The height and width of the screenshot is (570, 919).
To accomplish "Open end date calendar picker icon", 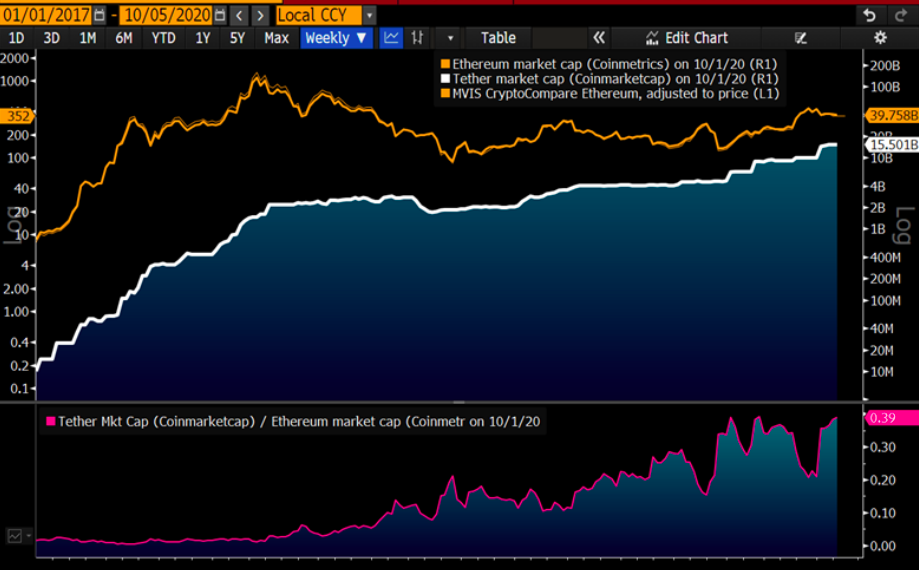I will point(219,15).
